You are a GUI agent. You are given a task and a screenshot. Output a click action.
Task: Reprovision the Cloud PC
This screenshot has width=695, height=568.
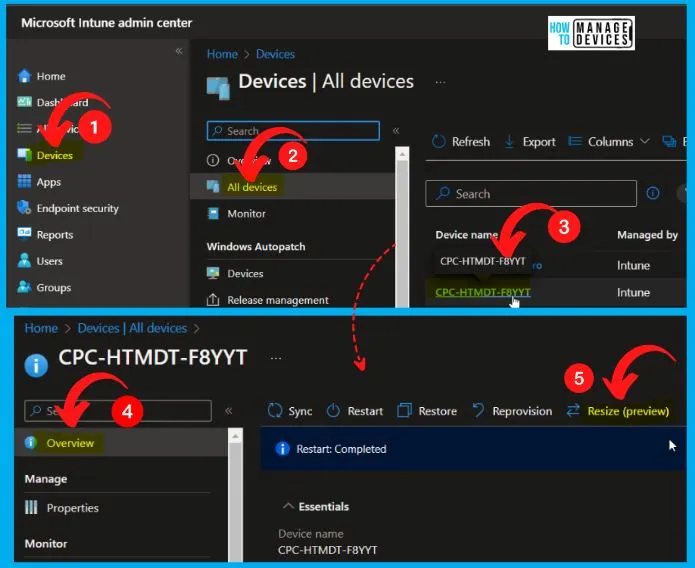coord(512,411)
